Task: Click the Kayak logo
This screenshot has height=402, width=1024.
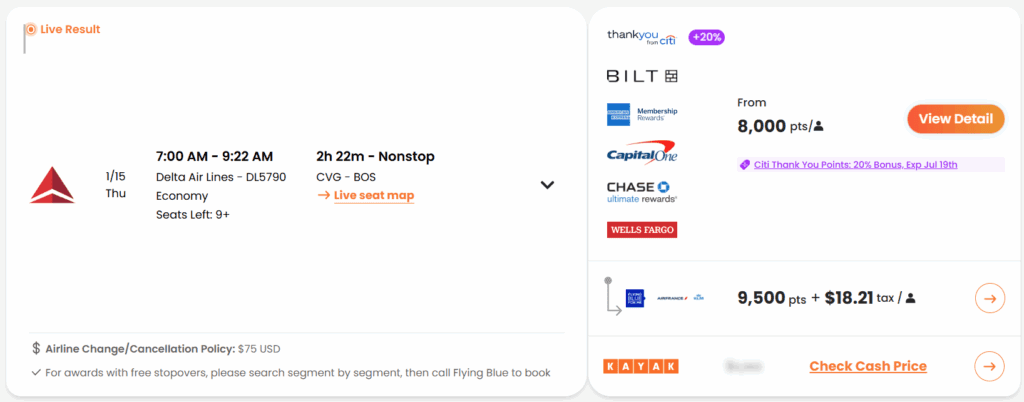Action: (x=641, y=366)
